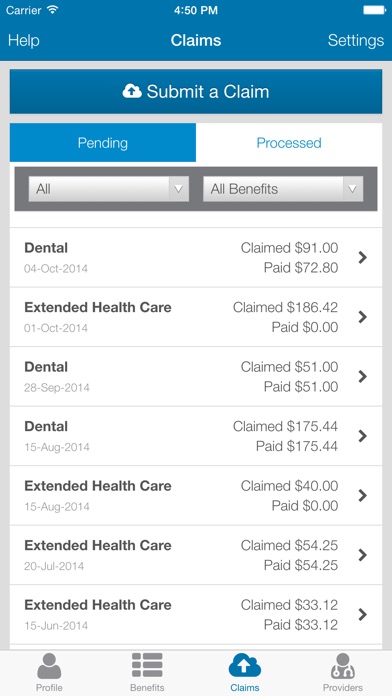Open the Benefits list icon
This screenshot has height=696, width=392.
point(147,665)
